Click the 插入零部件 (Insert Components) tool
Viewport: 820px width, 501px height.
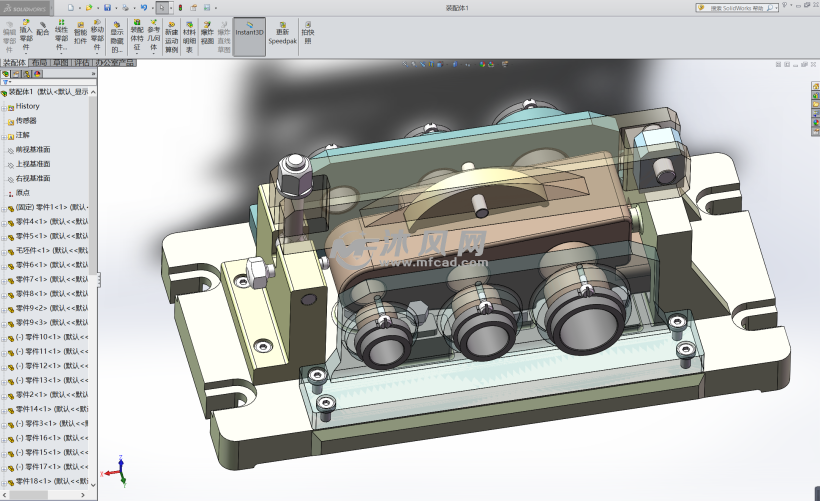coord(26,32)
